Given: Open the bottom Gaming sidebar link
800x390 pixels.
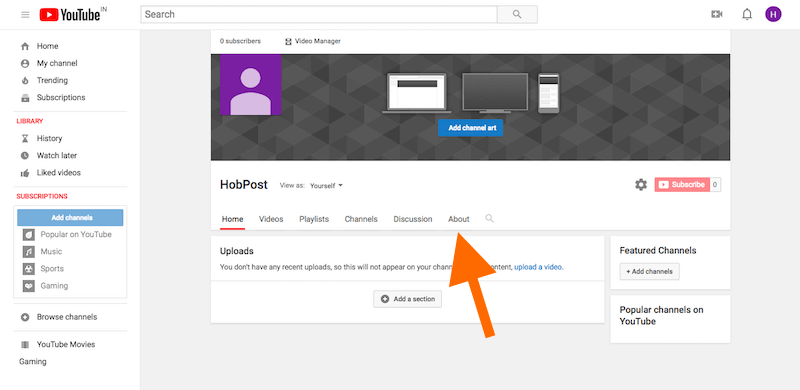Looking at the screenshot, I should point(33,362).
